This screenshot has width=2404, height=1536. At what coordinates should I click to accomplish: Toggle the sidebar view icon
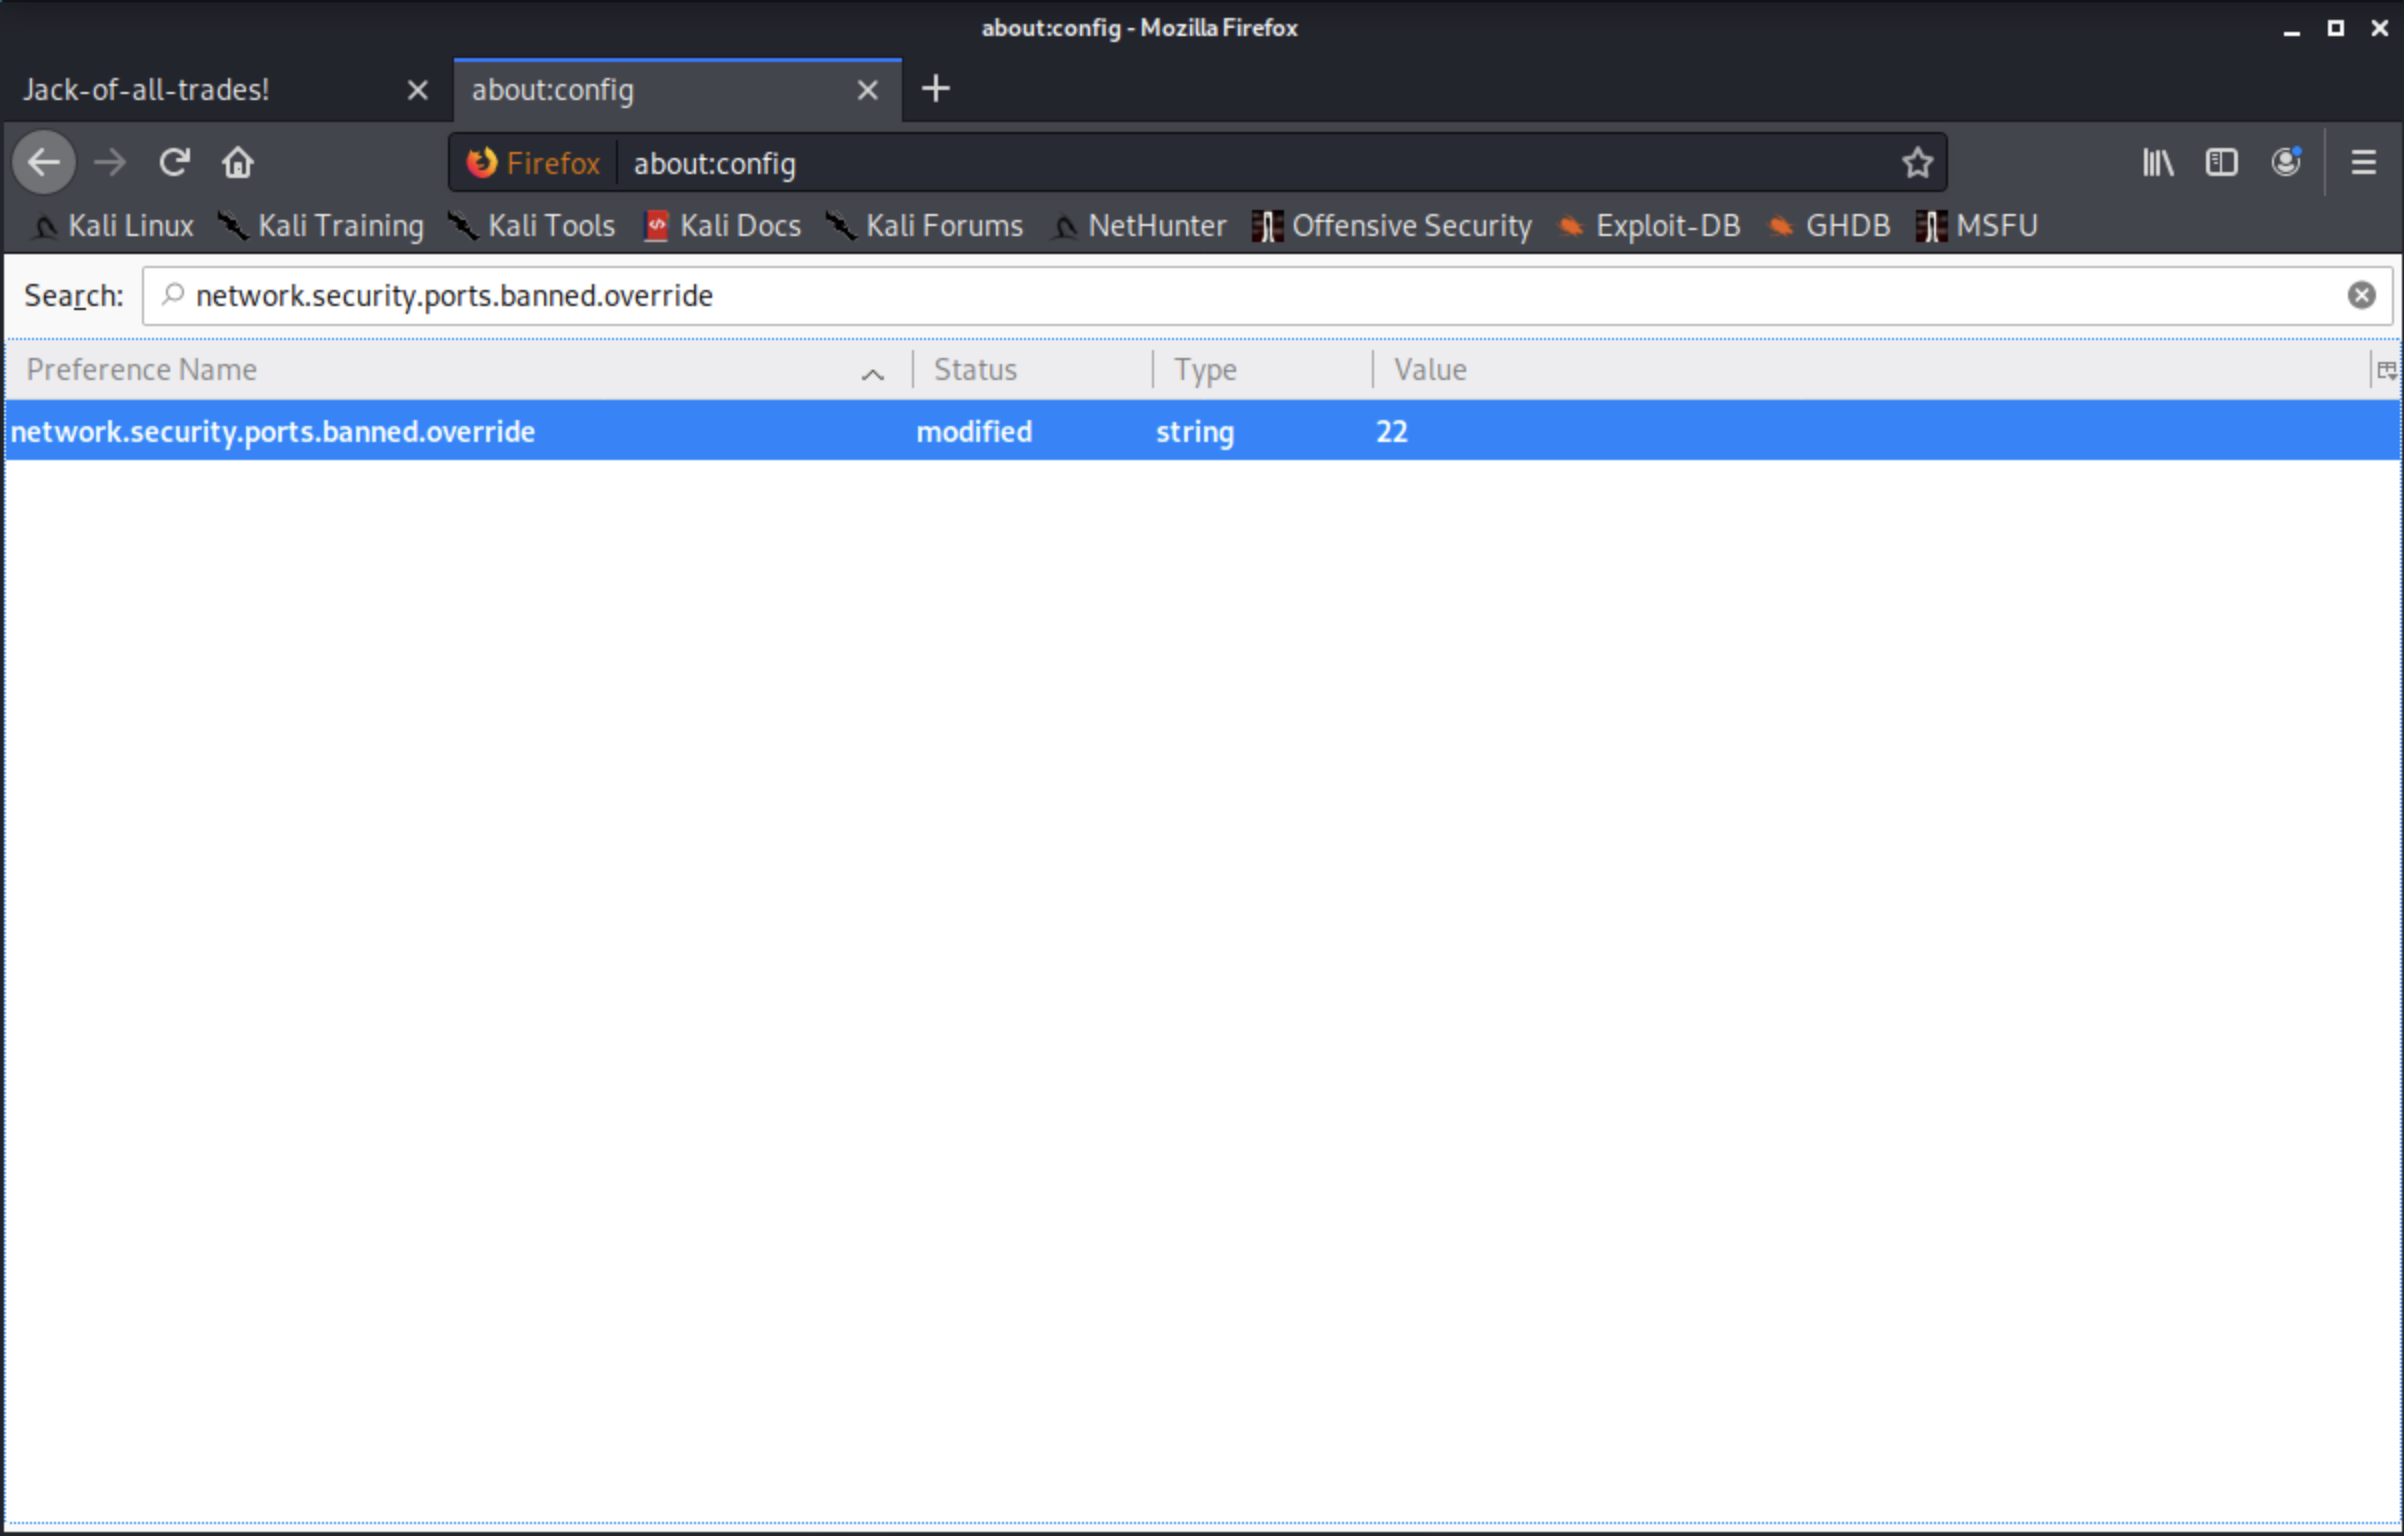click(2221, 162)
